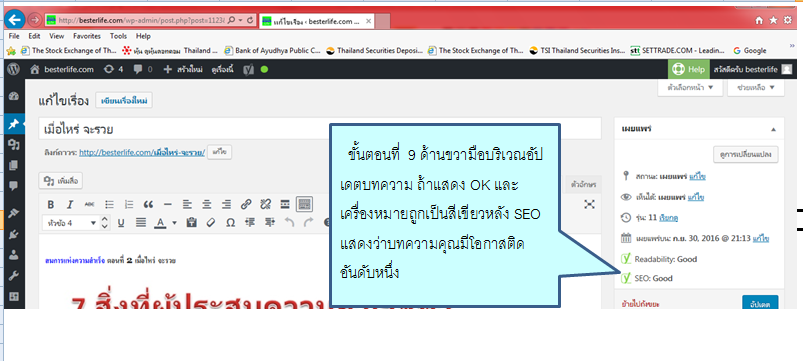Click the เพิ่มสื่อ add media button

(x=60, y=181)
